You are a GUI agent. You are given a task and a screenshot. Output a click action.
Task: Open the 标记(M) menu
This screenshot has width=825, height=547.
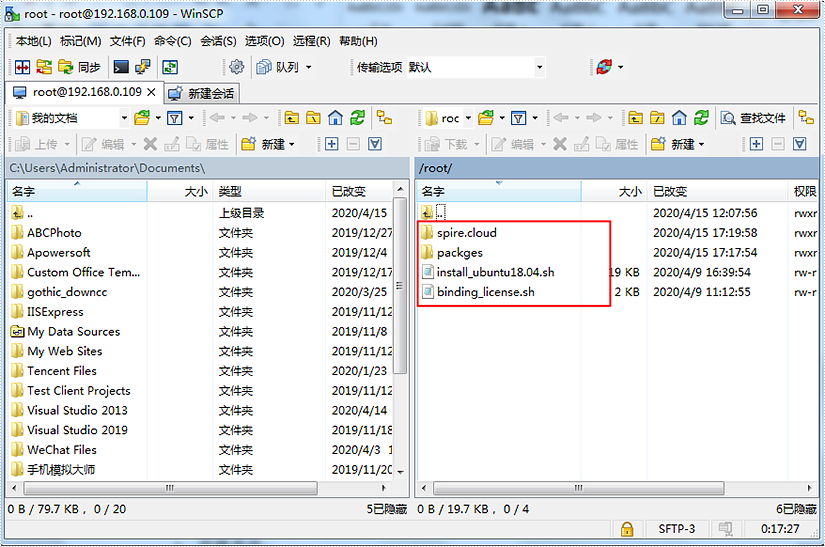click(81, 41)
